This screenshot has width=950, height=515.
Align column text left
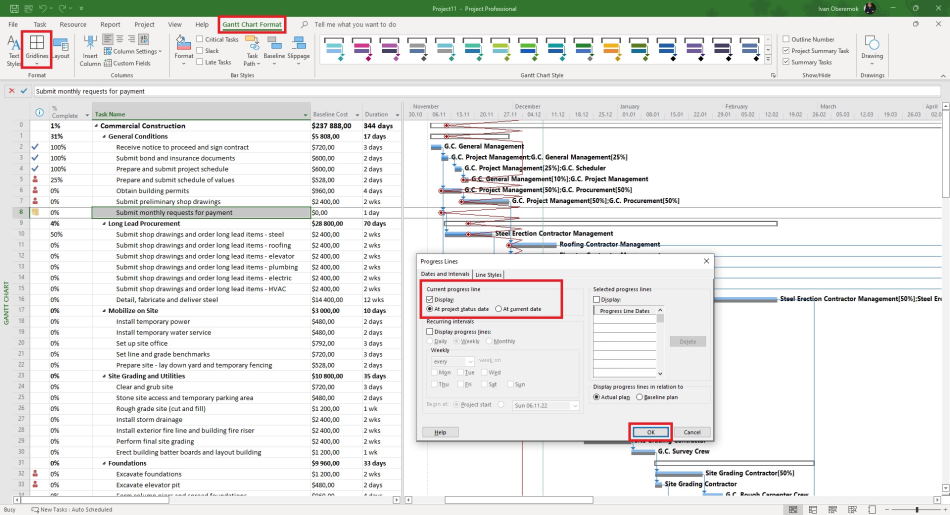click(108, 39)
